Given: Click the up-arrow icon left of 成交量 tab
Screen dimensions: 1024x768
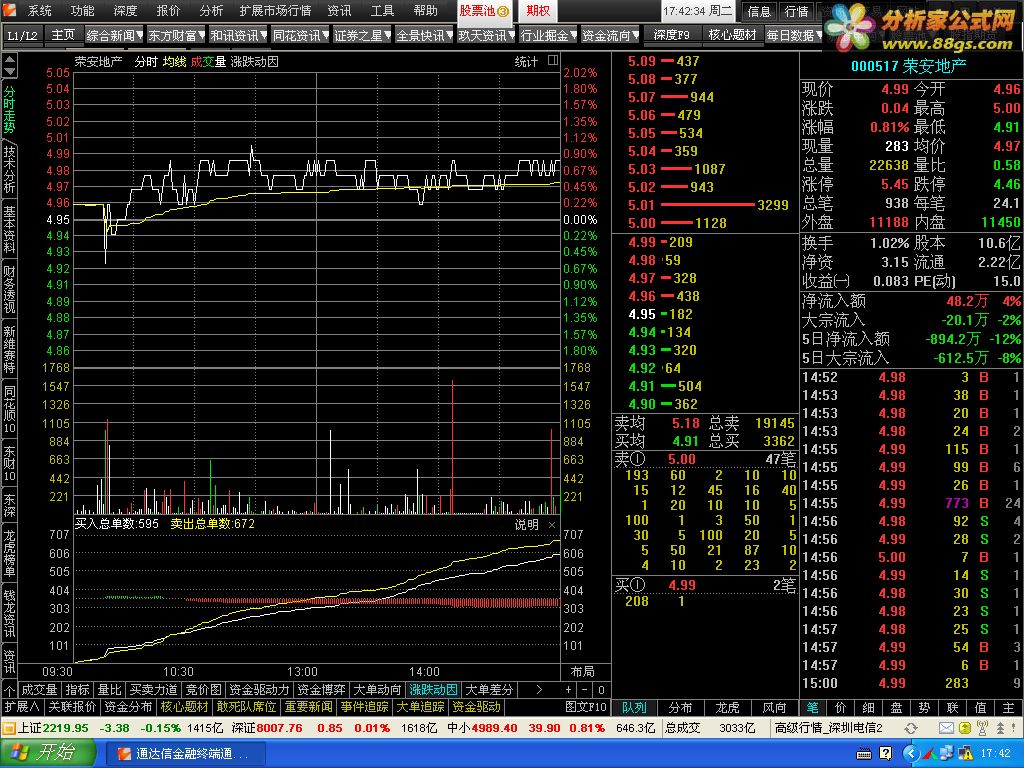Looking at the screenshot, I should click(9, 690).
